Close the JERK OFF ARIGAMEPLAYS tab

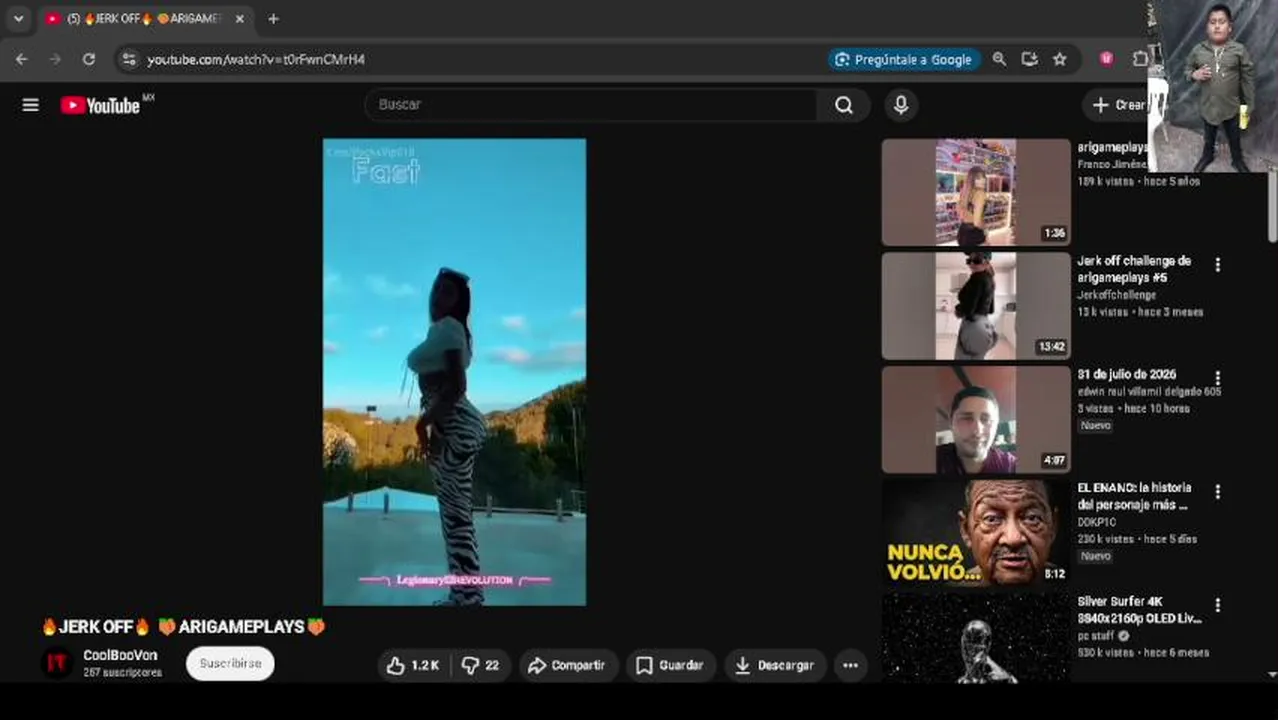click(x=239, y=19)
